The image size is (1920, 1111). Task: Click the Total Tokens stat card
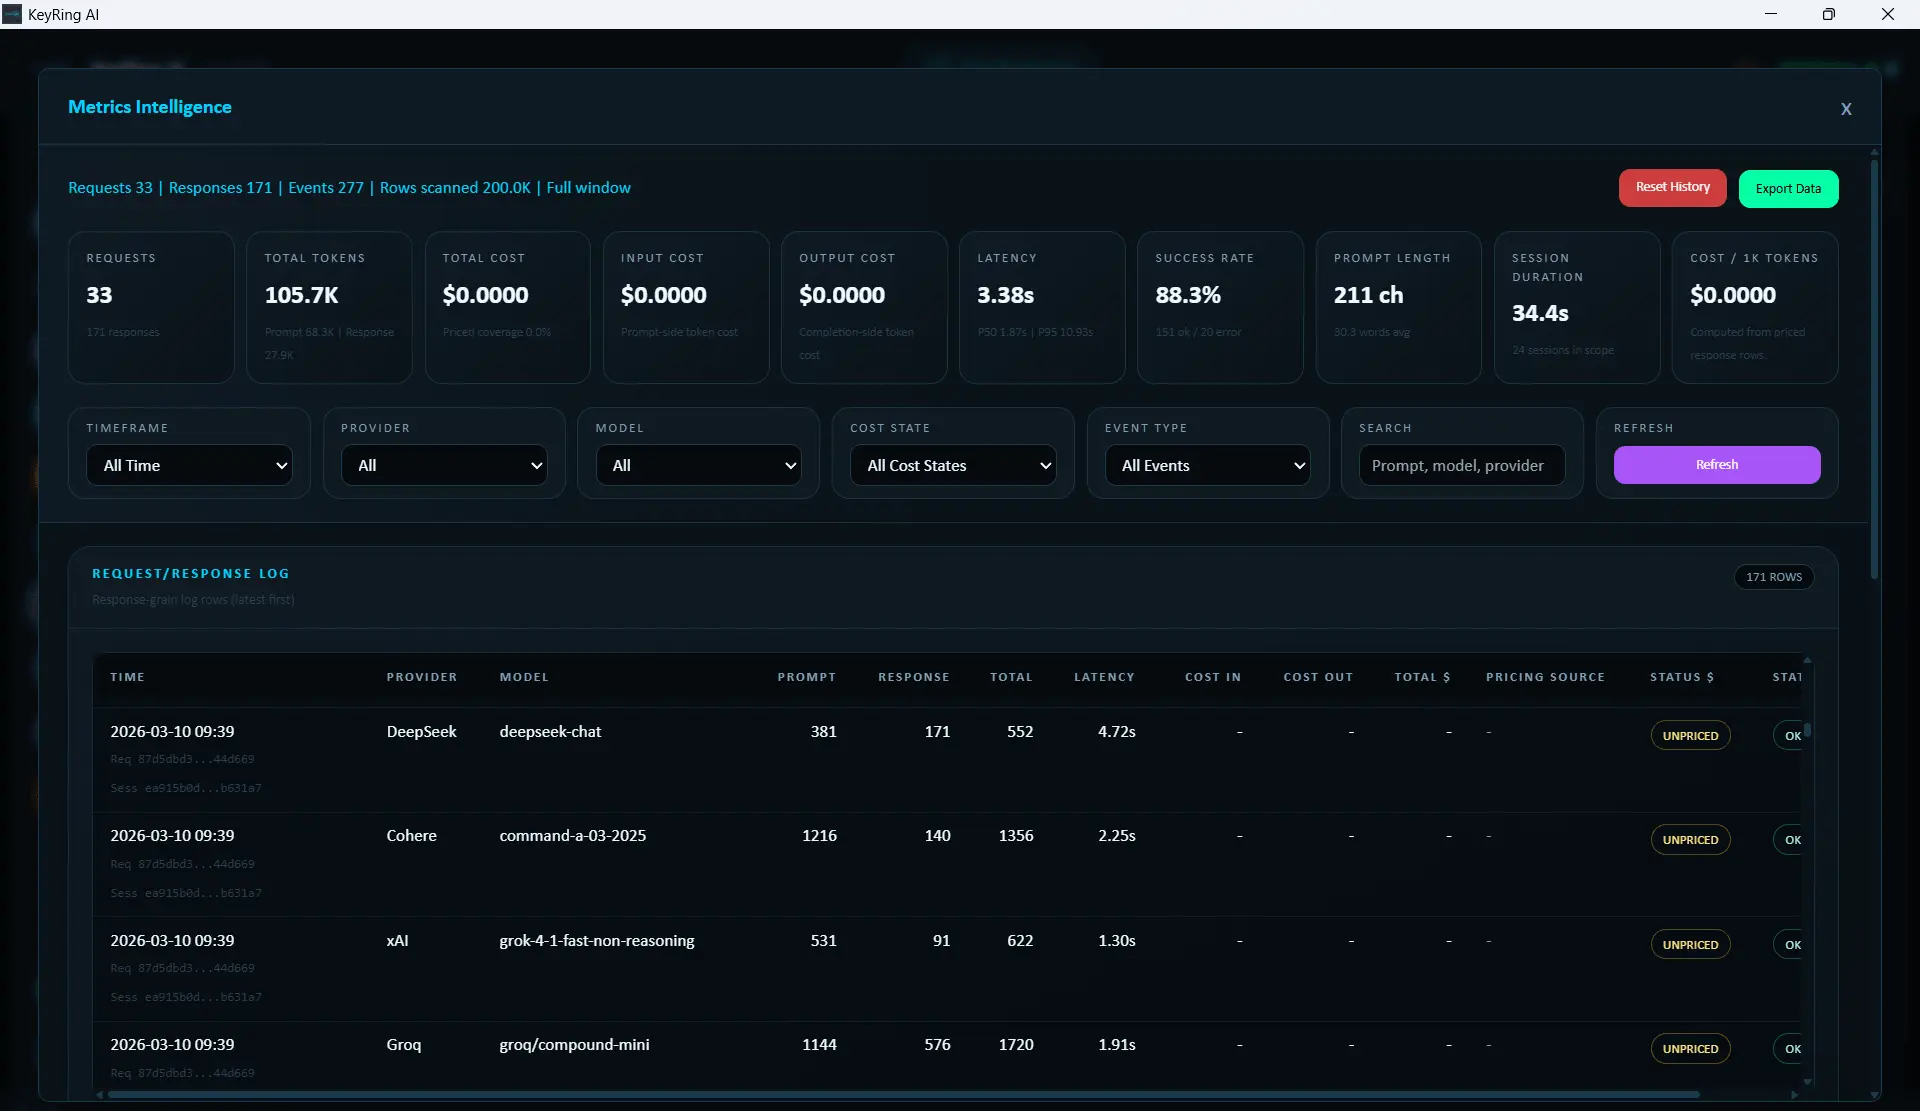[328, 307]
